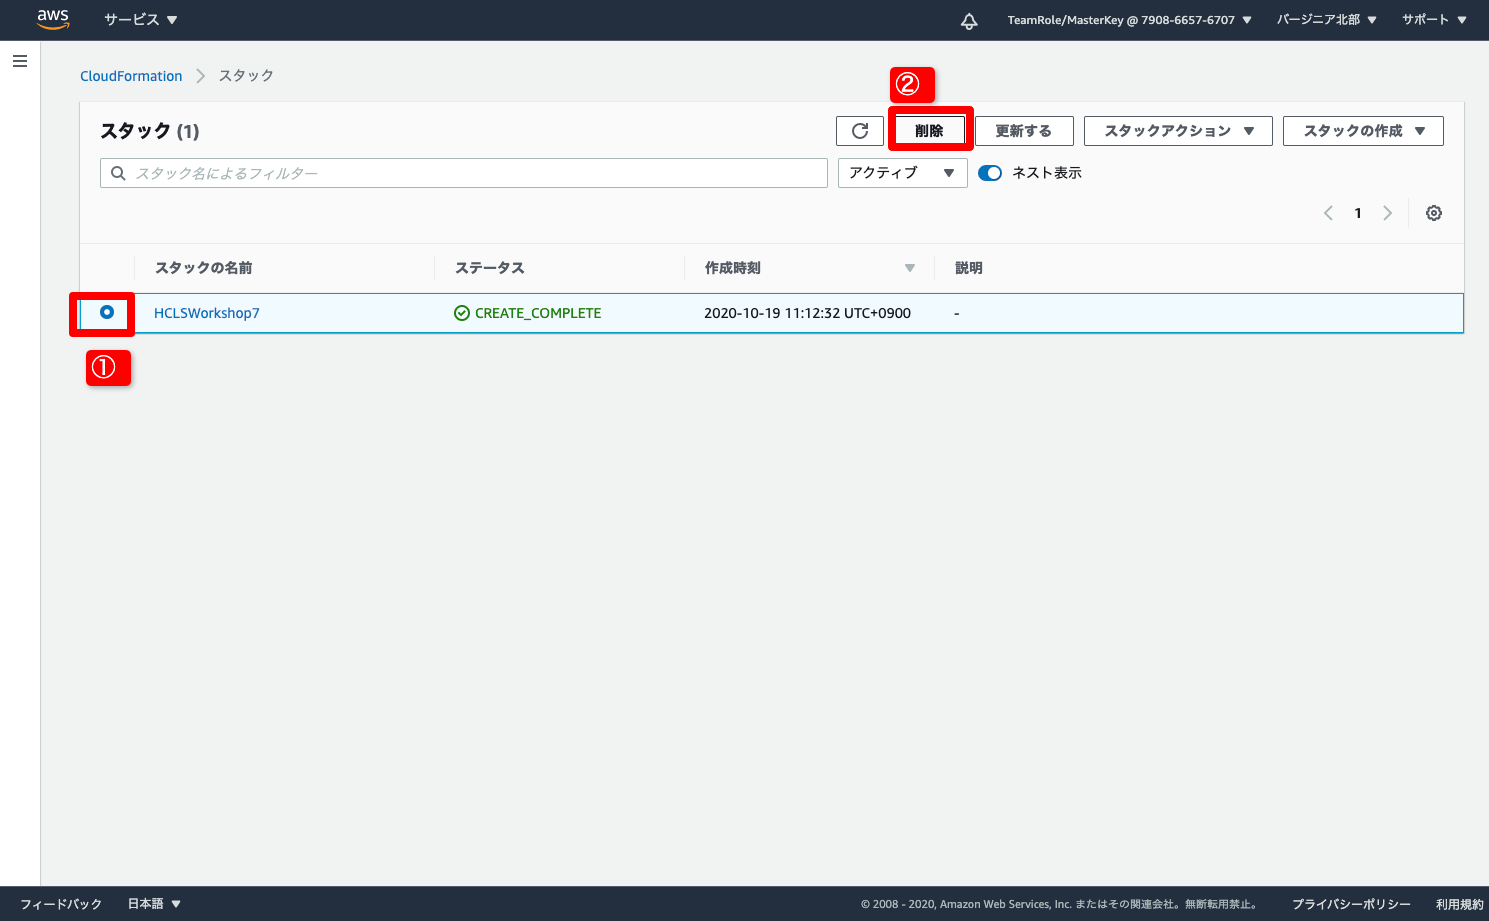
Task: Open the サービス menu
Action: tap(141, 20)
